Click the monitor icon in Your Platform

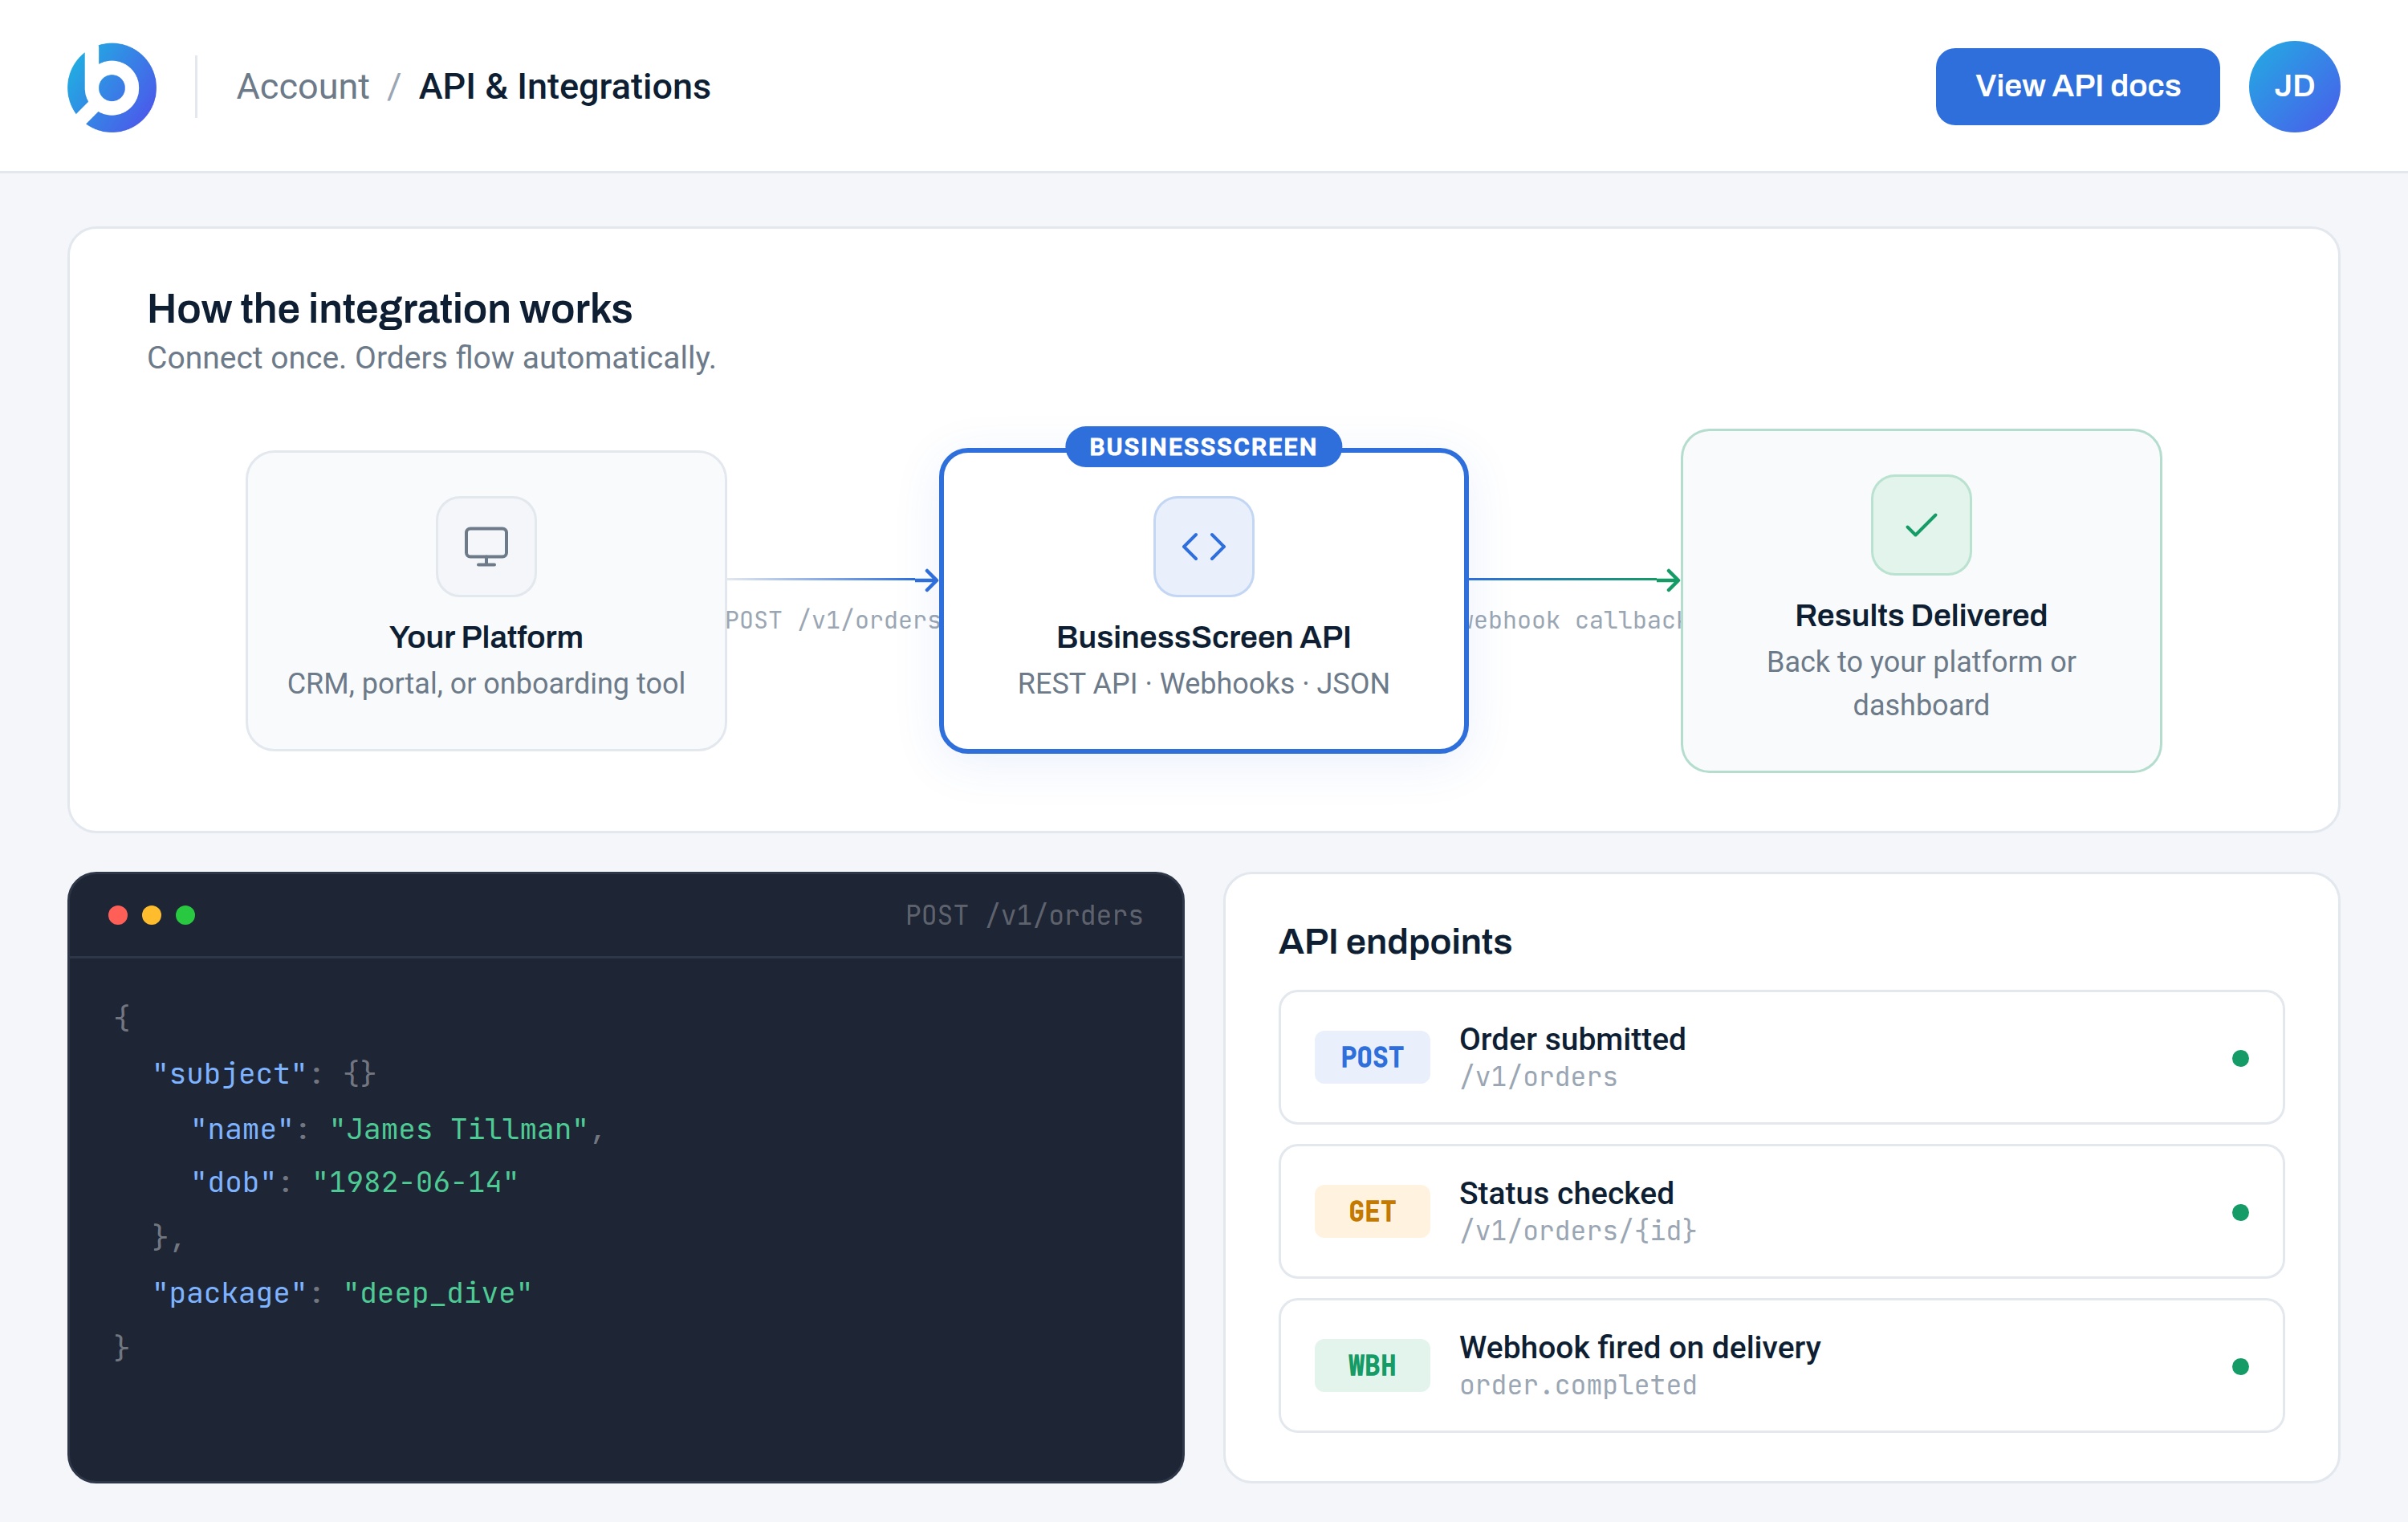[x=486, y=546]
